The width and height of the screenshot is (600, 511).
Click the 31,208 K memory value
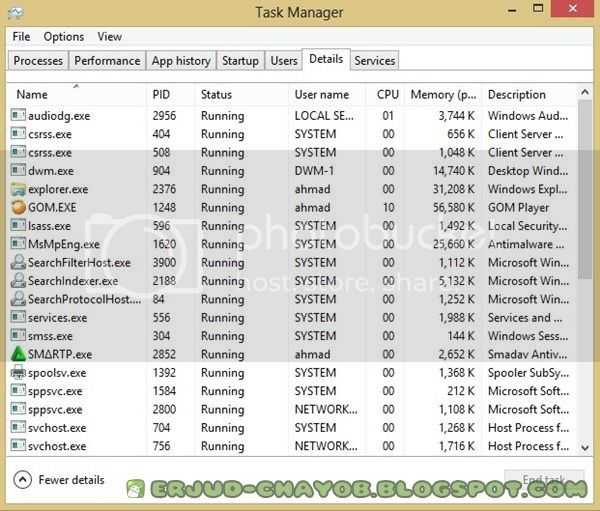[x=454, y=189]
